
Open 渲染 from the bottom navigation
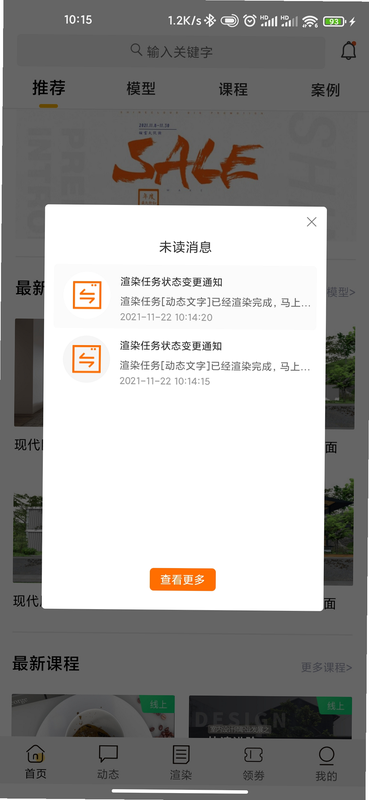coord(181,762)
